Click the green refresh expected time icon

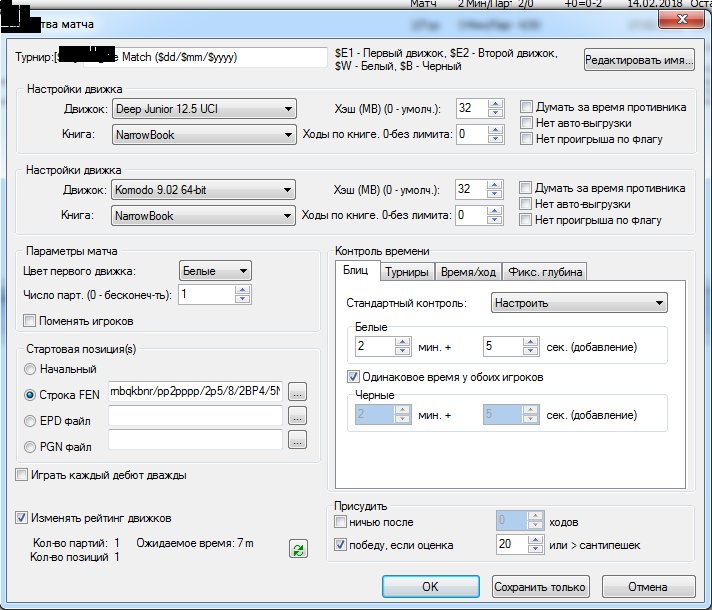298,548
